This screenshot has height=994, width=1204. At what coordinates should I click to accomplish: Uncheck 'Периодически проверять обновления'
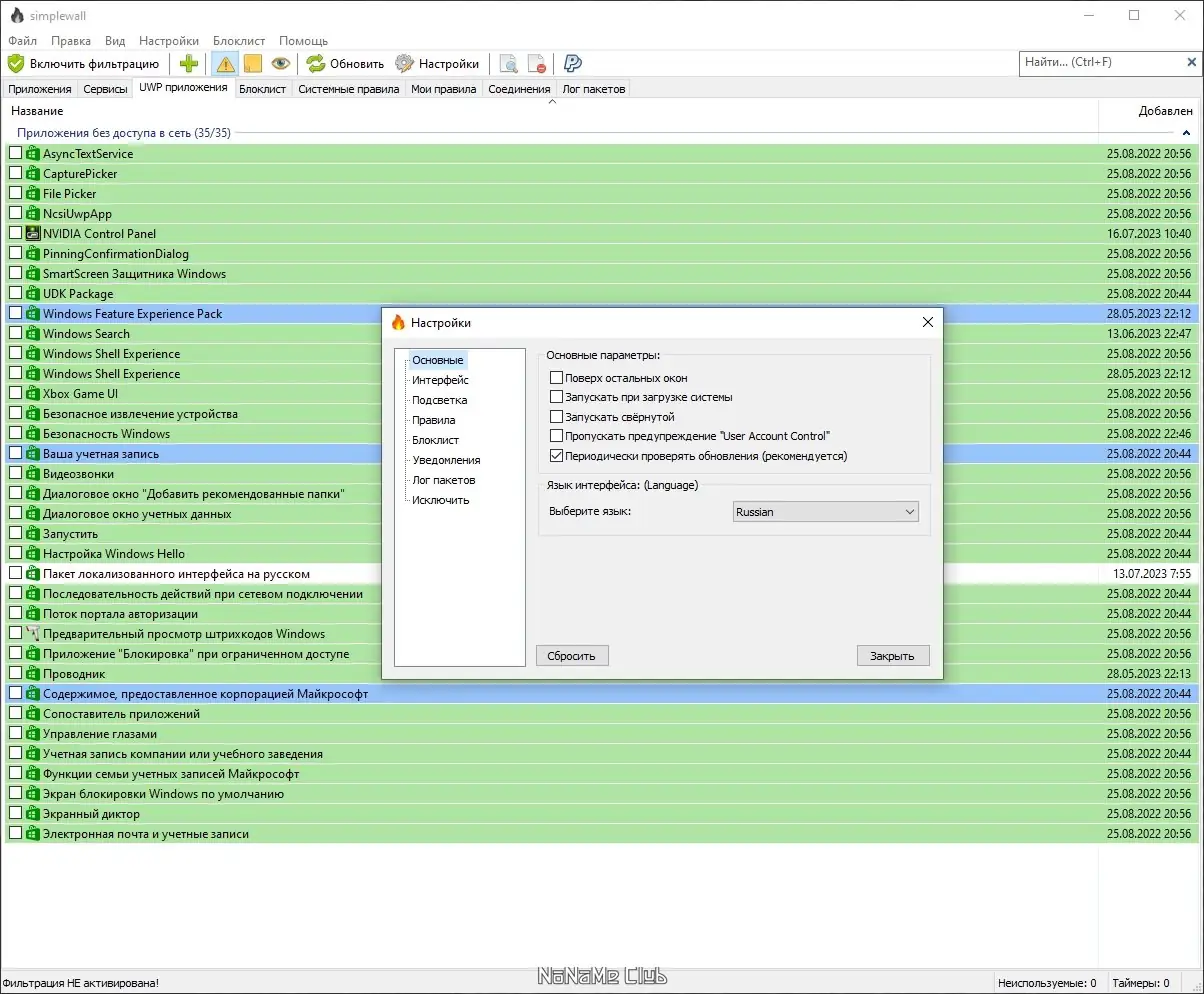pyautogui.click(x=556, y=455)
